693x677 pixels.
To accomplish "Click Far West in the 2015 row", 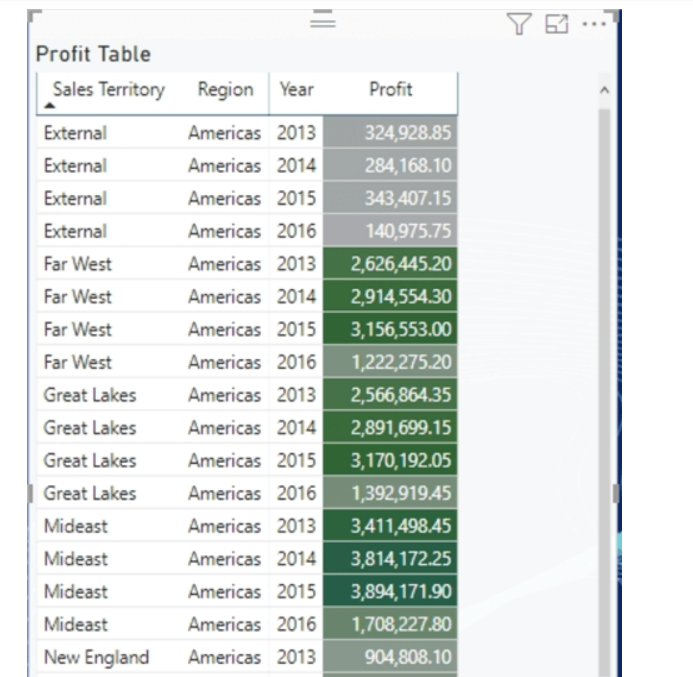I will 77,329.
